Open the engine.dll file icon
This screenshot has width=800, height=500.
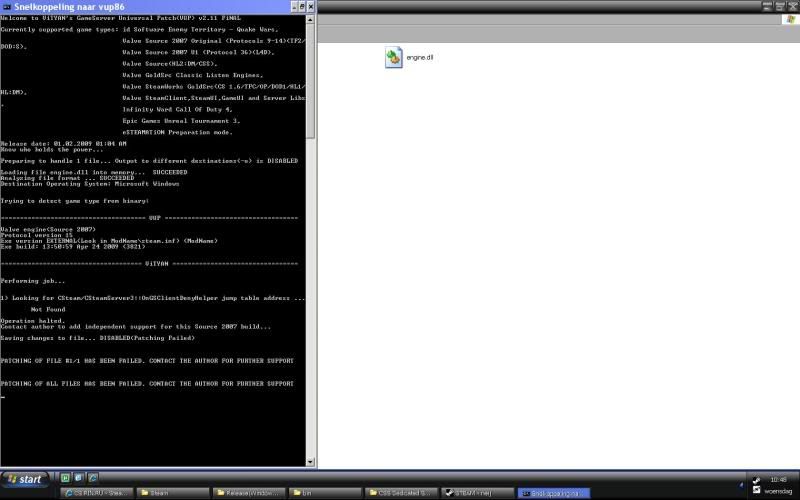(393, 57)
